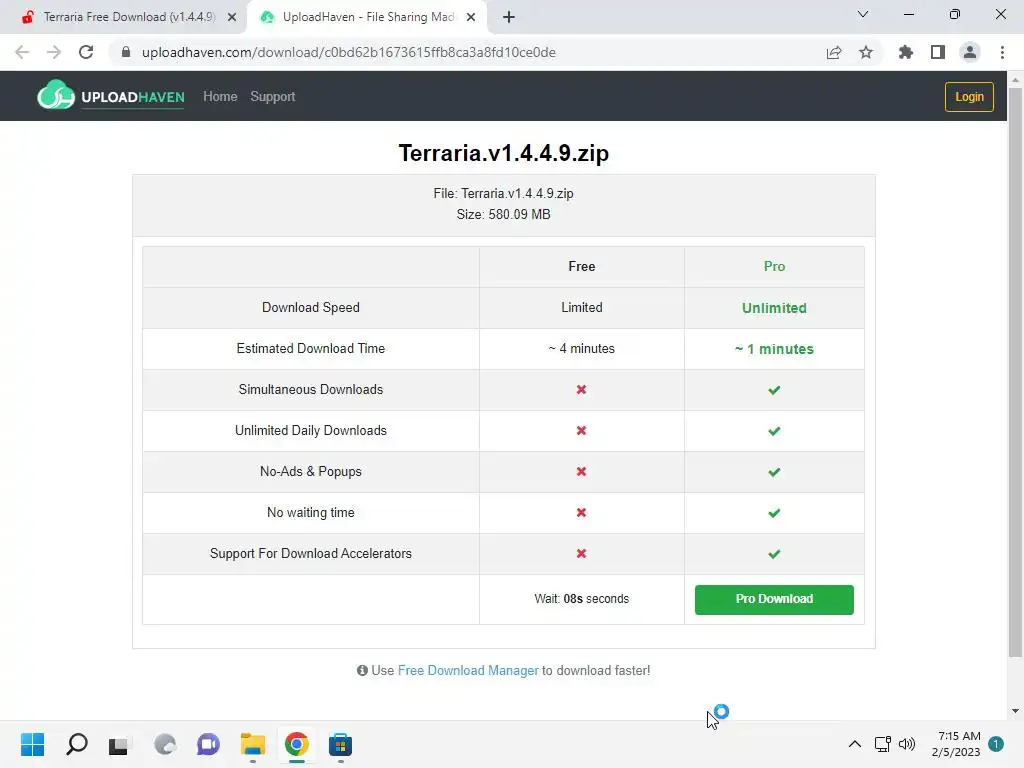Image resolution: width=1024 pixels, height=768 pixels.
Task: Click red X for No-Ads & Popups
Action: point(581,472)
